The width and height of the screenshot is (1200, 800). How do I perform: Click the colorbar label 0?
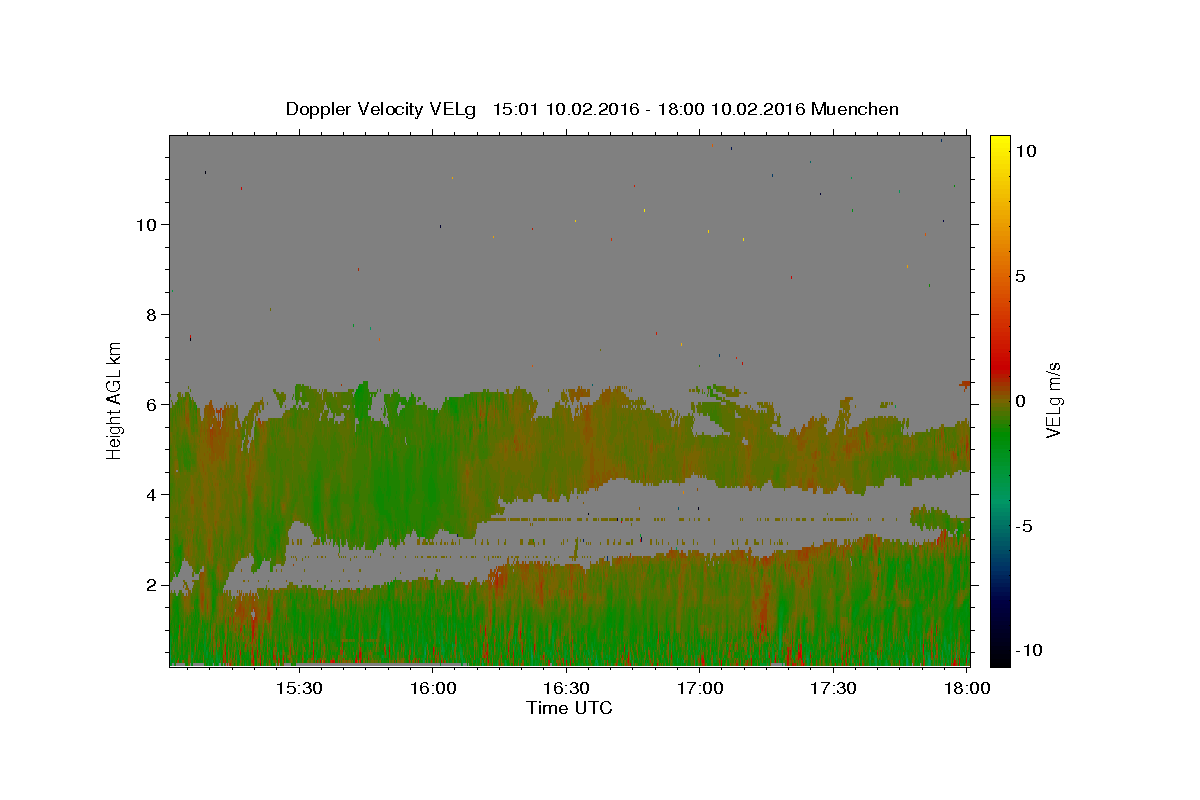[1020, 401]
